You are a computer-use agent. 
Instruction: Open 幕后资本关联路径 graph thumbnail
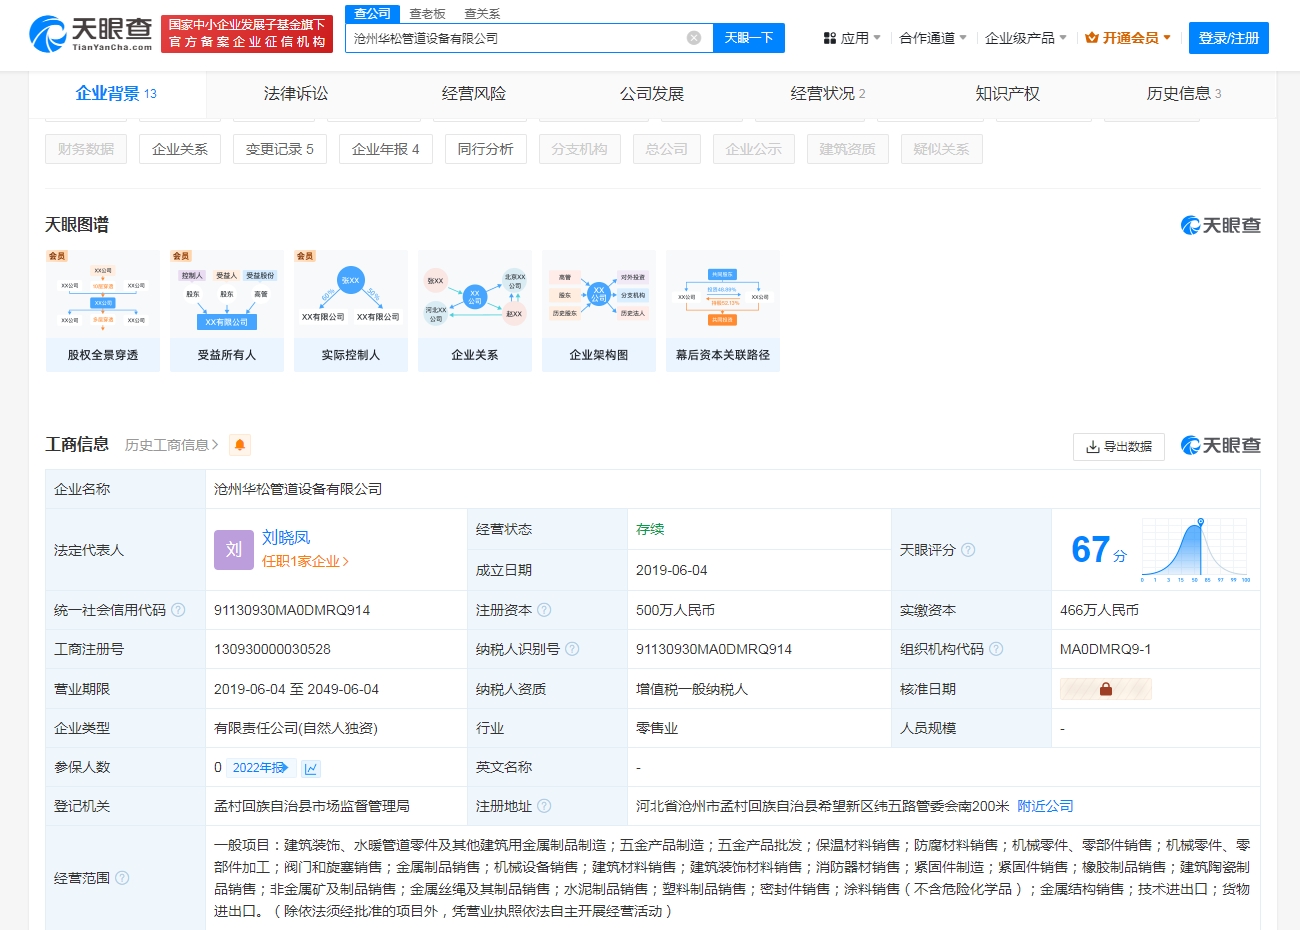pos(723,311)
